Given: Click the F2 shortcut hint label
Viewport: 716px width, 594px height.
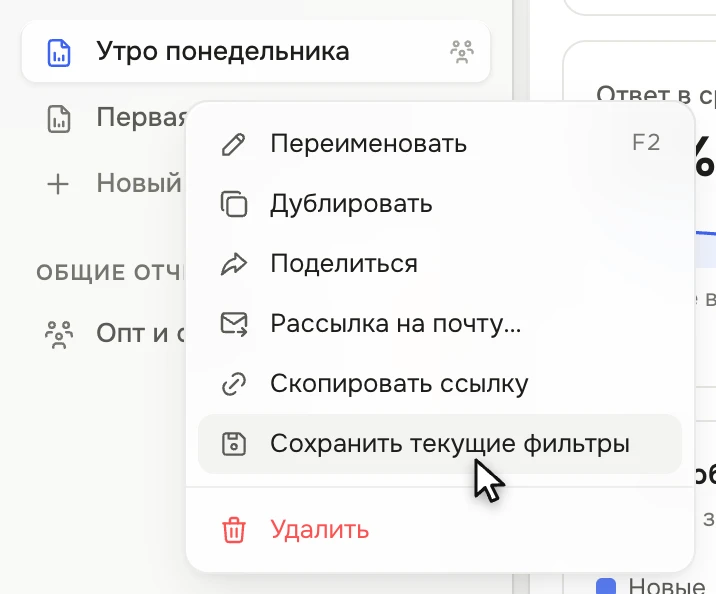Looking at the screenshot, I should [x=646, y=143].
